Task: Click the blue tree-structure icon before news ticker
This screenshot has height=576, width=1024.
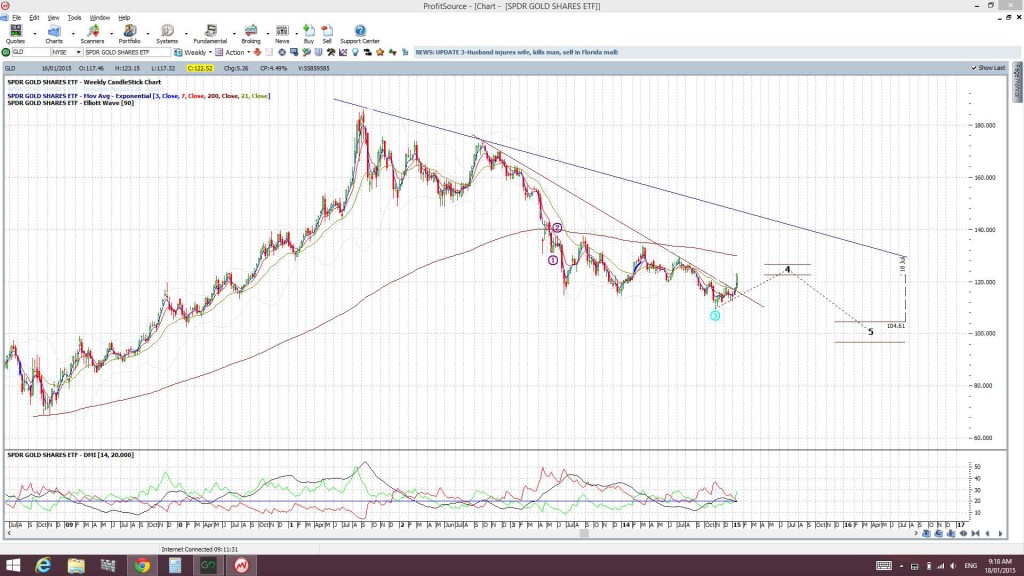Action: (x=405, y=52)
